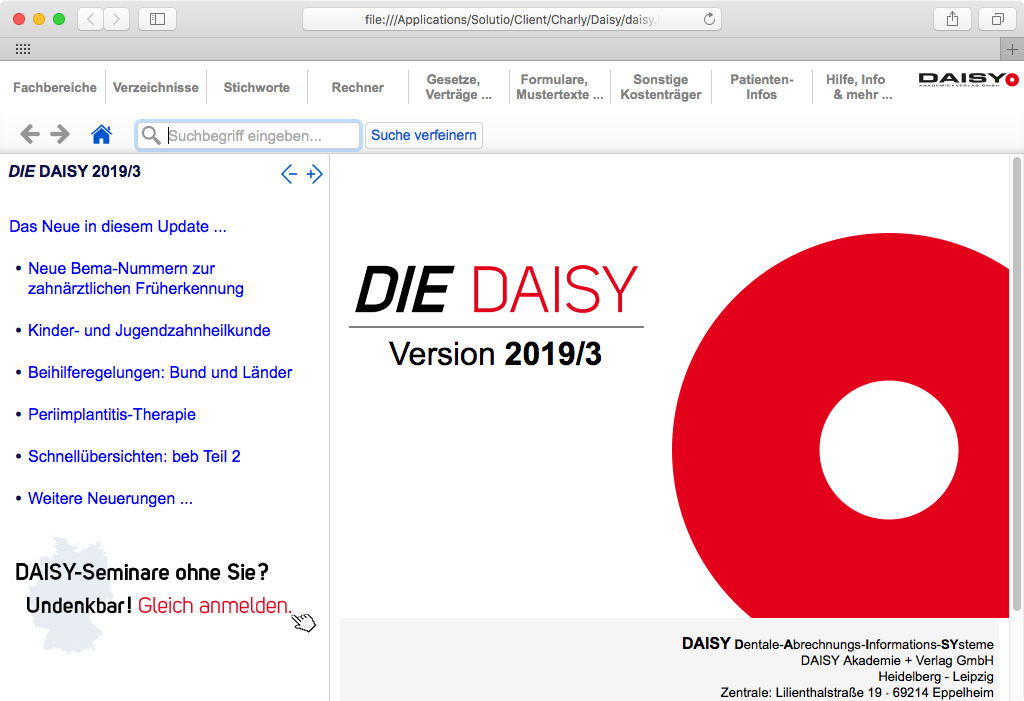1024x701 pixels.
Task: Add a new tab with plus button
Action: pyautogui.click(x=1012, y=49)
